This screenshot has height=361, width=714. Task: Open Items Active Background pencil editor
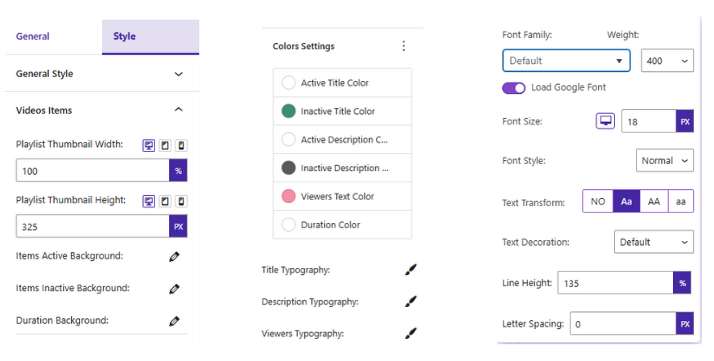(x=174, y=256)
